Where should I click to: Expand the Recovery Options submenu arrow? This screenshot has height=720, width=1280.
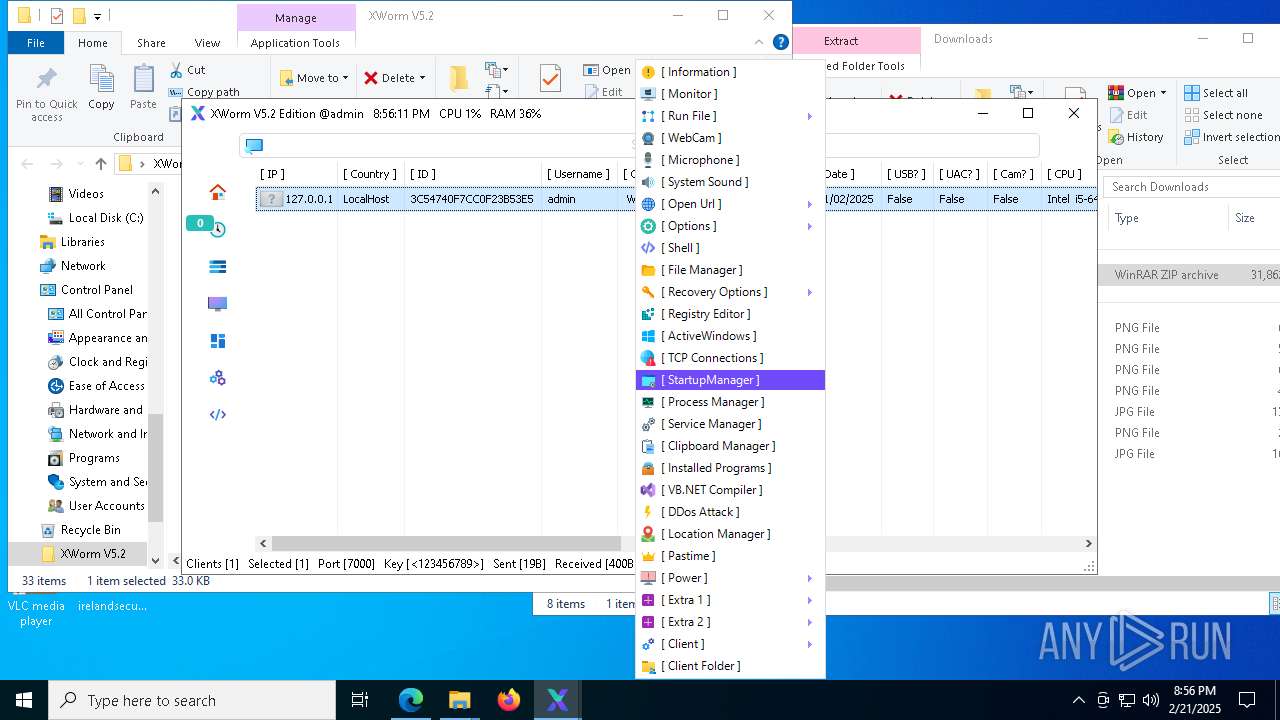810,292
